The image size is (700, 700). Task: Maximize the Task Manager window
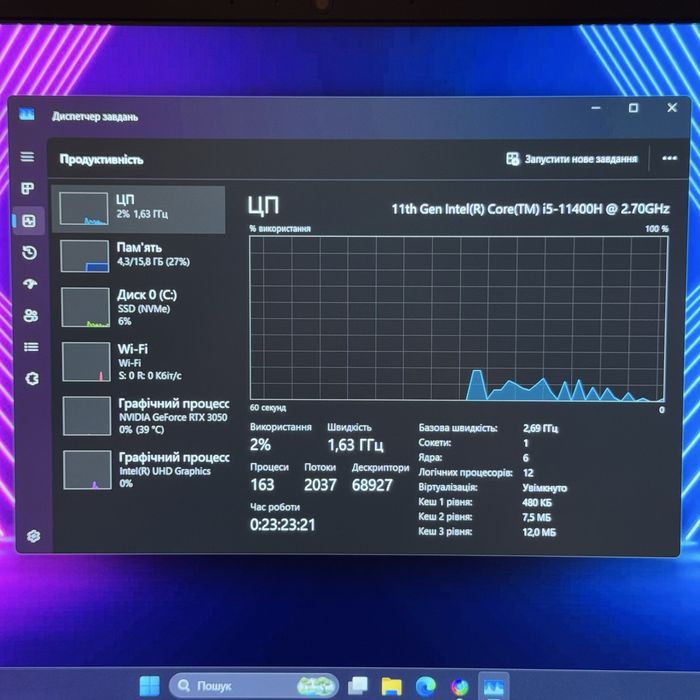(x=633, y=108)
